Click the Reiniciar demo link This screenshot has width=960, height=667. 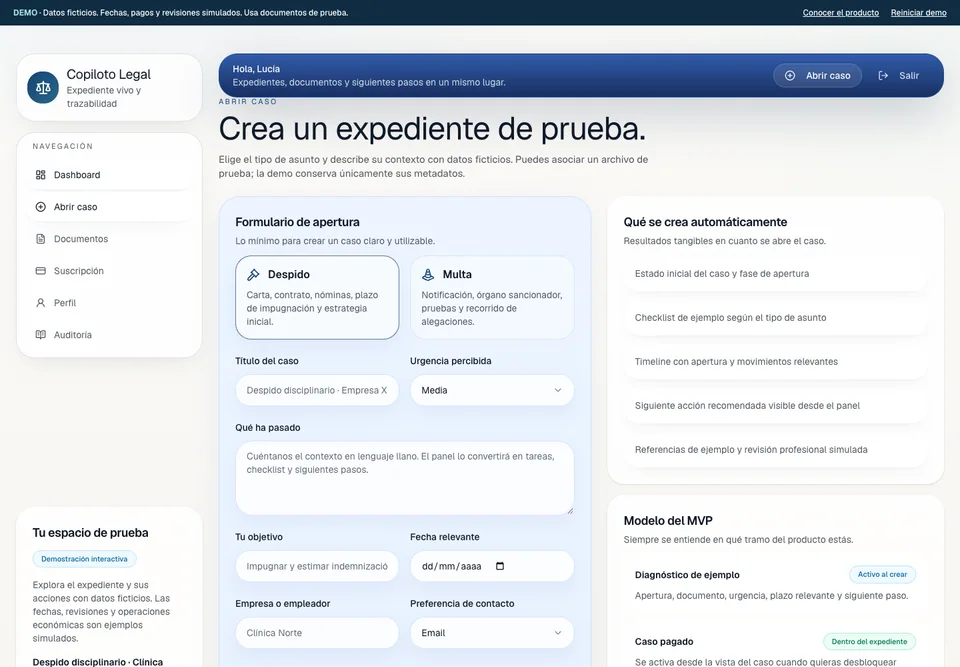coord(918,12)
